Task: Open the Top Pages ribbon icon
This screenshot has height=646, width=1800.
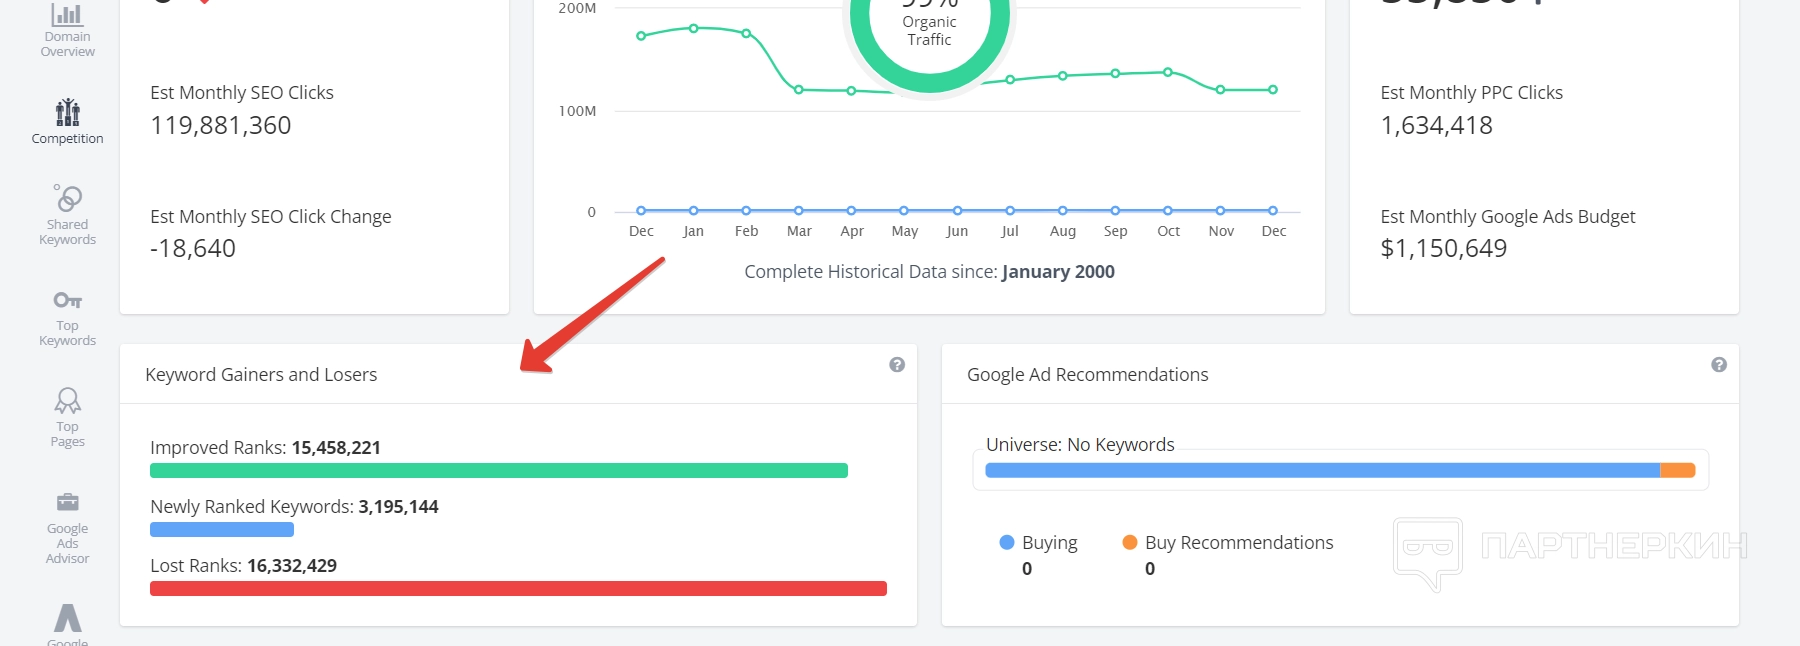Action: (x=67, y=401)
